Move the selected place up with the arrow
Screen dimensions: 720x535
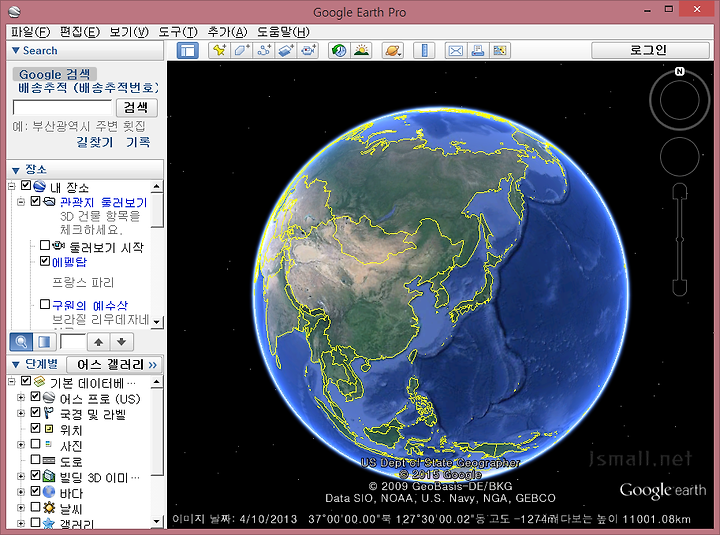tap(98, 342)
